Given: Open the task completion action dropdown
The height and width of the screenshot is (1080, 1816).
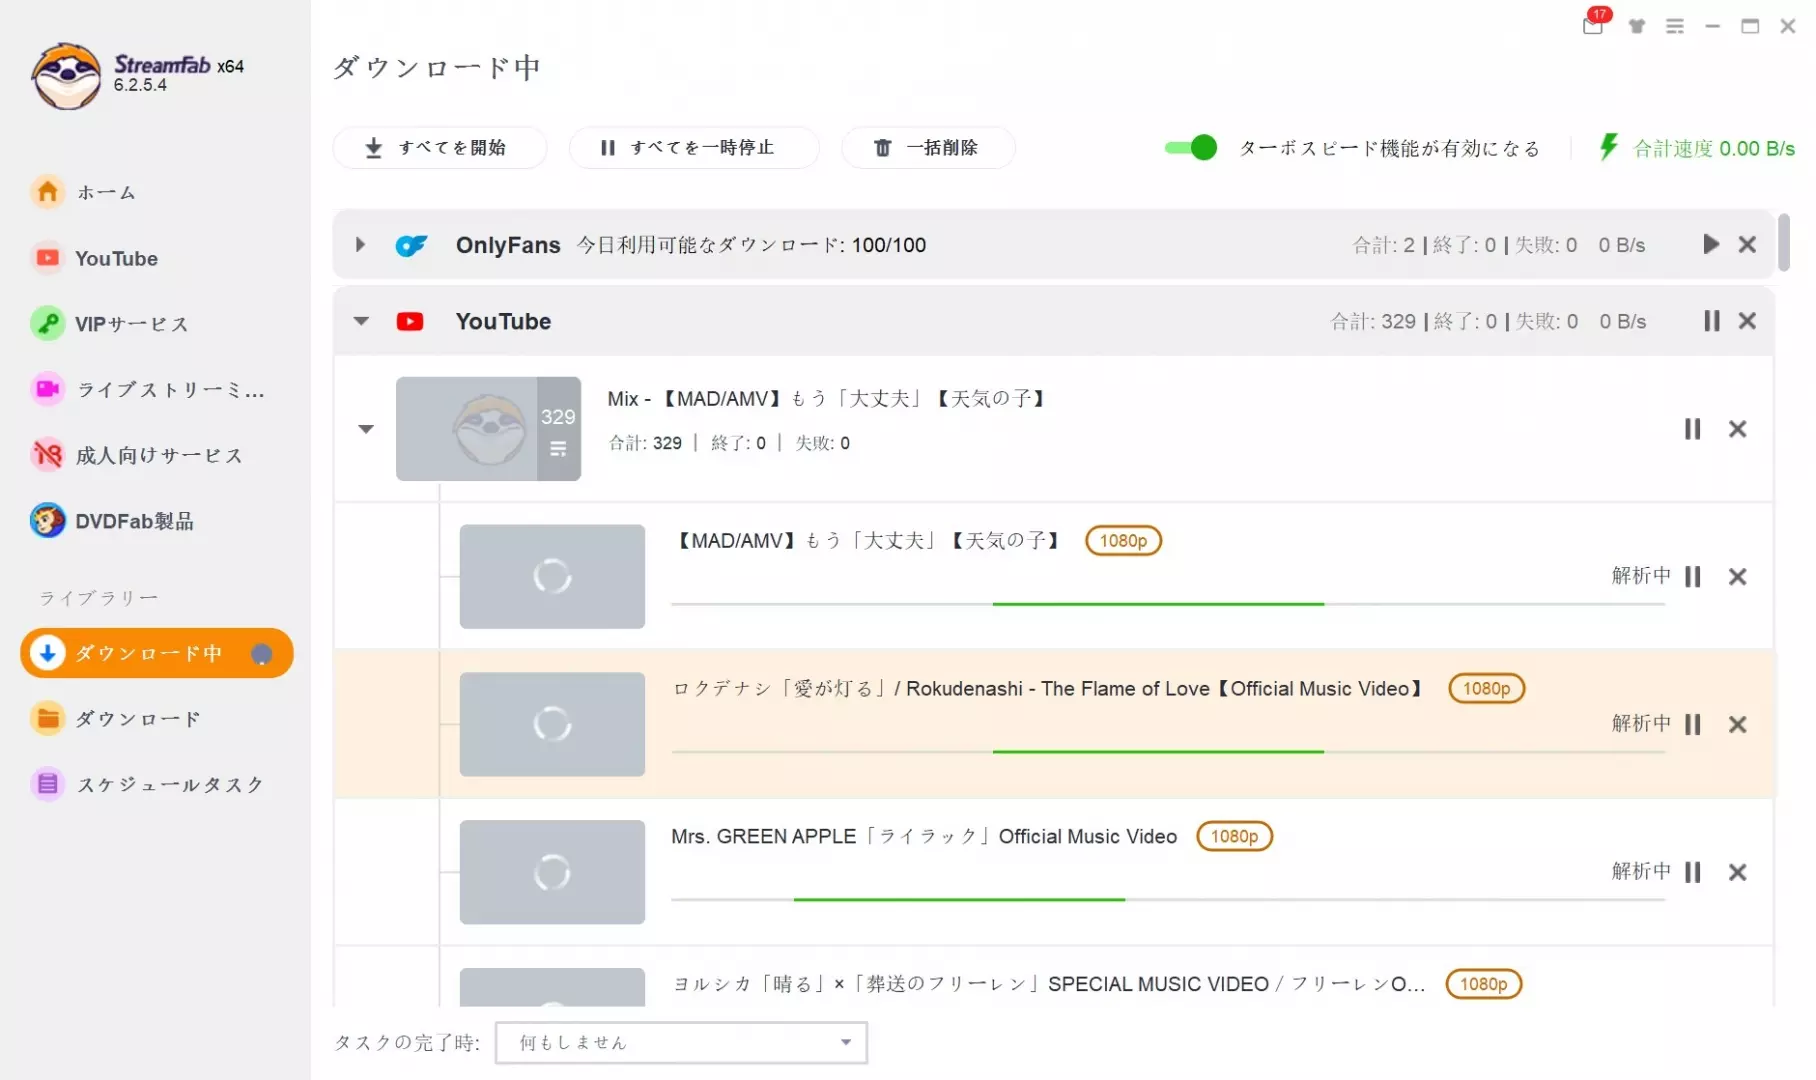Looking at the screenshot, I should (681, 1042).
